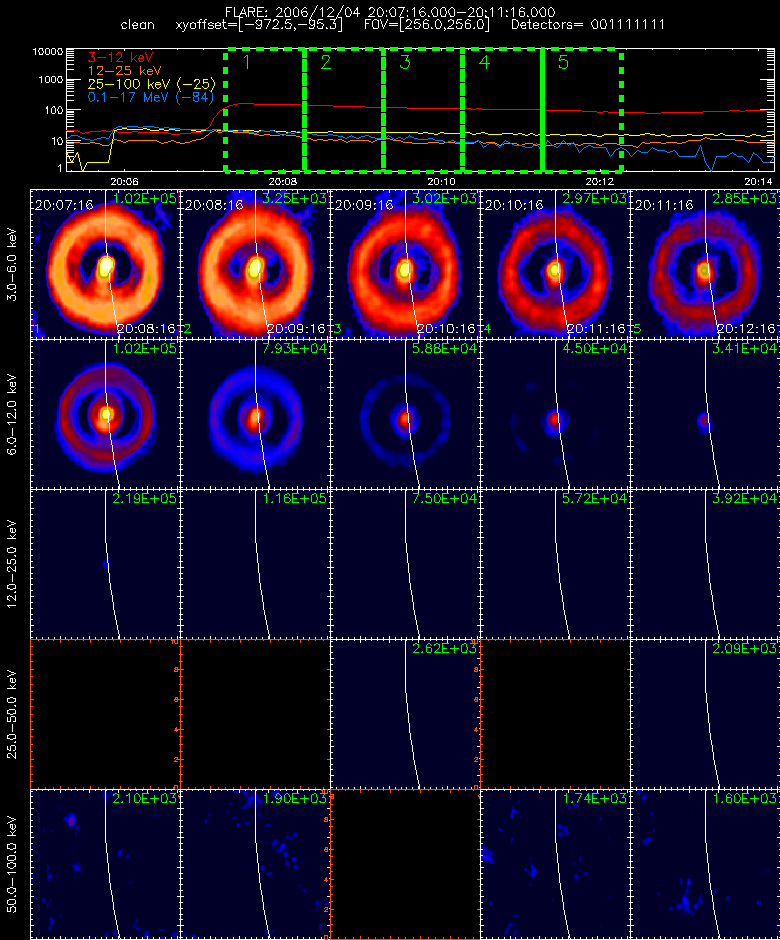Click the 20:08 time axis label

pos(282,181)
